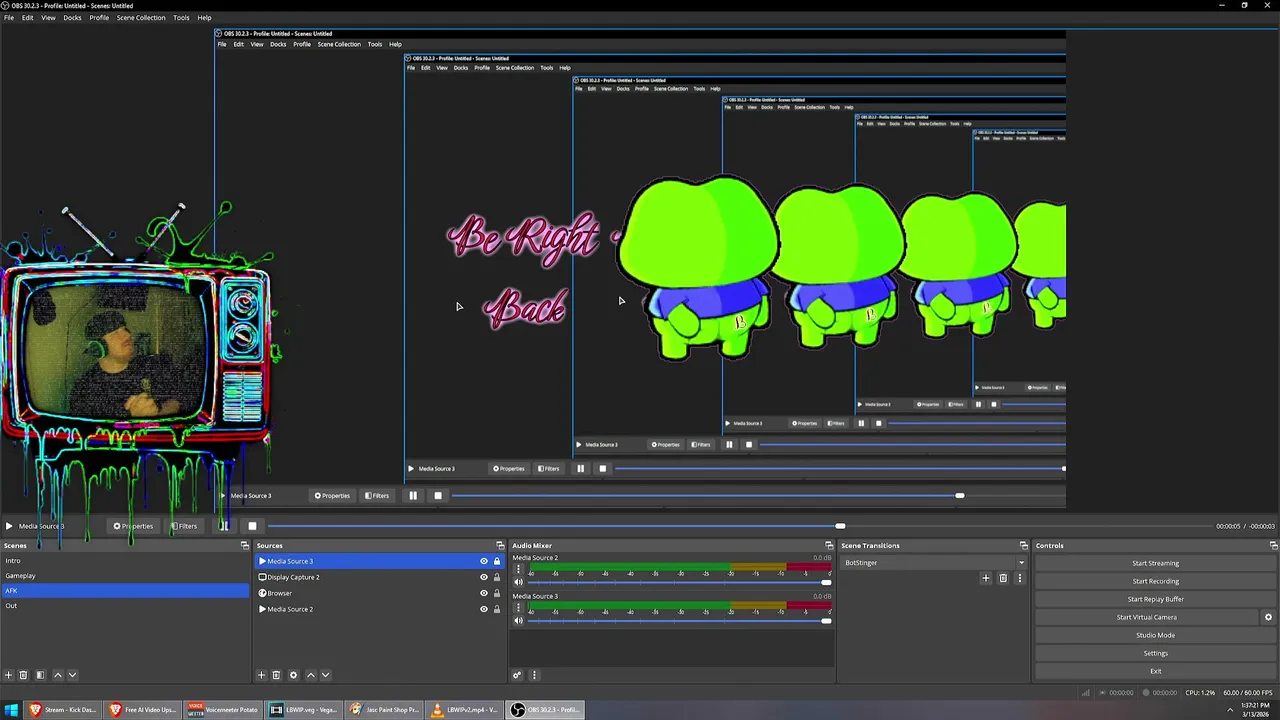This screenshot has width=1280, height=720.
Task: Float the Sources dock panel icon
Action: pos(501,546)
